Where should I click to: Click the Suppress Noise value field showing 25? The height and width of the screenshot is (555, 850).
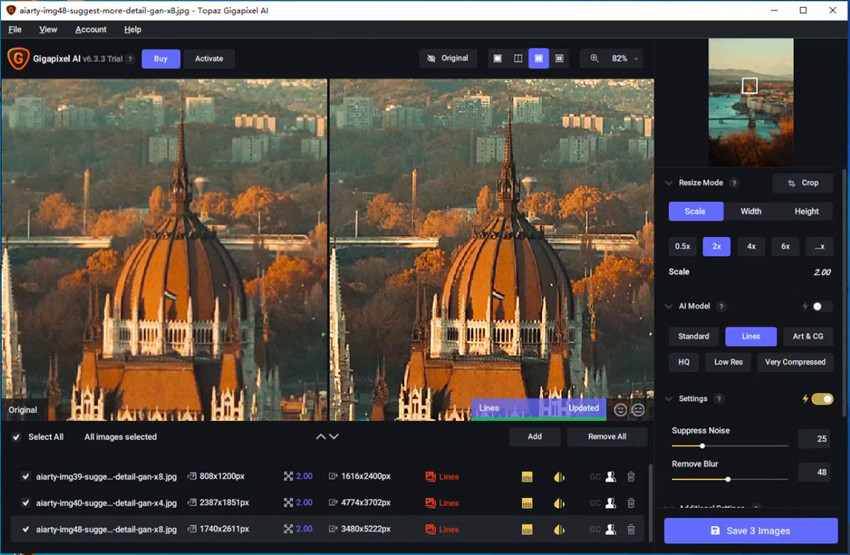click(x=814, y=439)
